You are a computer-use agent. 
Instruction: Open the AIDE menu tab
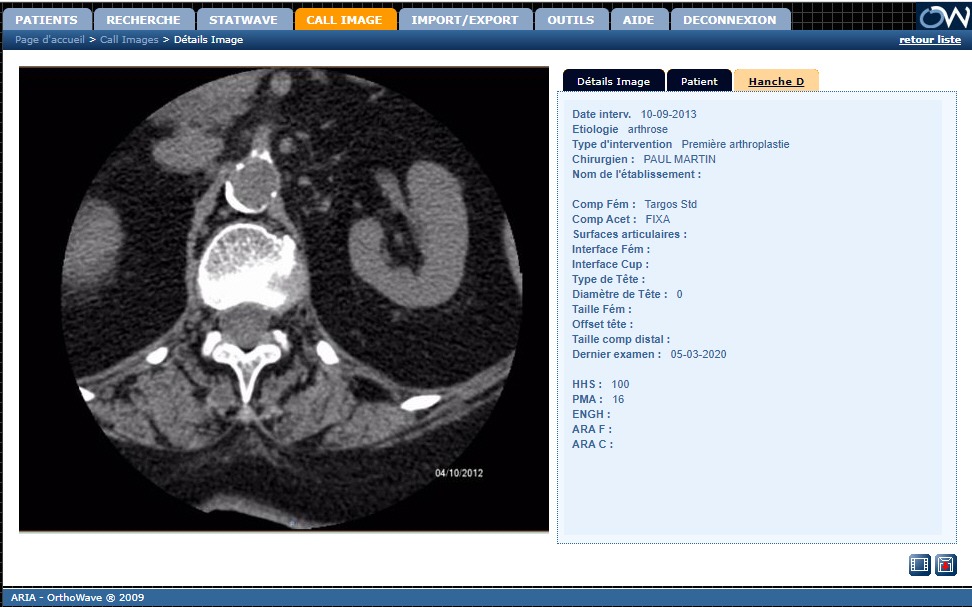pos(638,20)
